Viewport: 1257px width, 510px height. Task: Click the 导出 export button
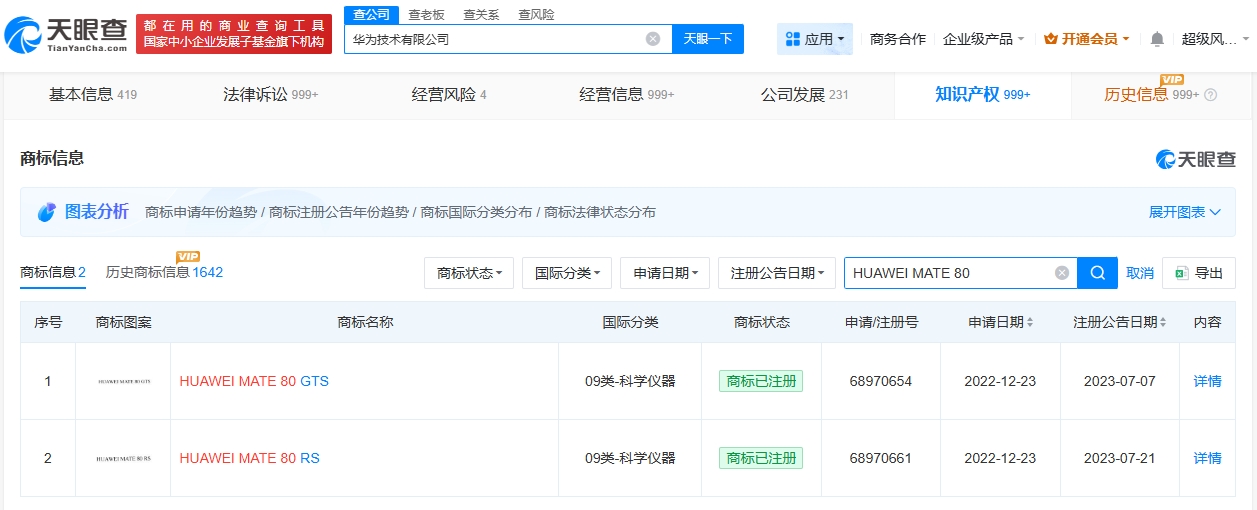pyautogui.click(x=1199, y=273)
